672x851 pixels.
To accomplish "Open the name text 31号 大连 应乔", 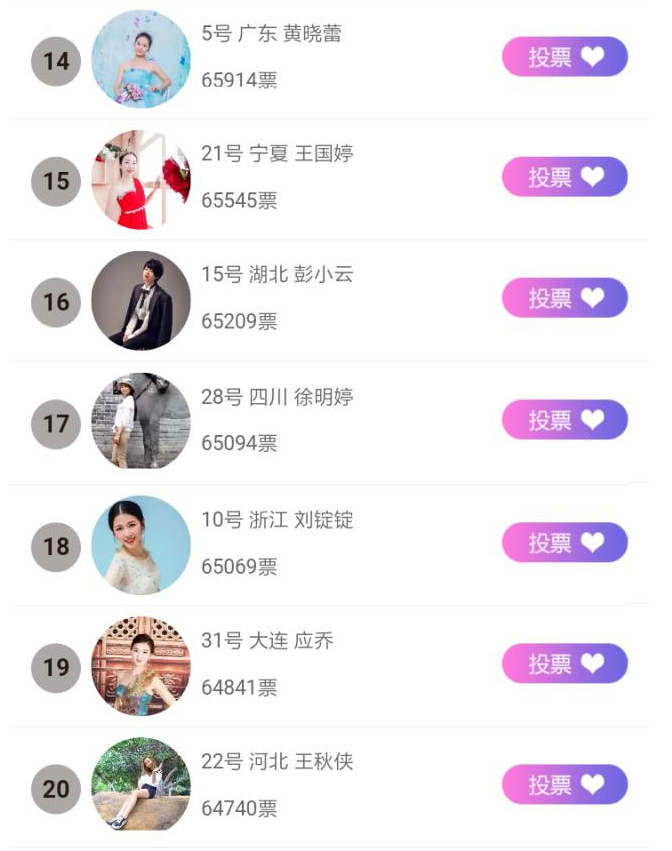I will point(267,641).
